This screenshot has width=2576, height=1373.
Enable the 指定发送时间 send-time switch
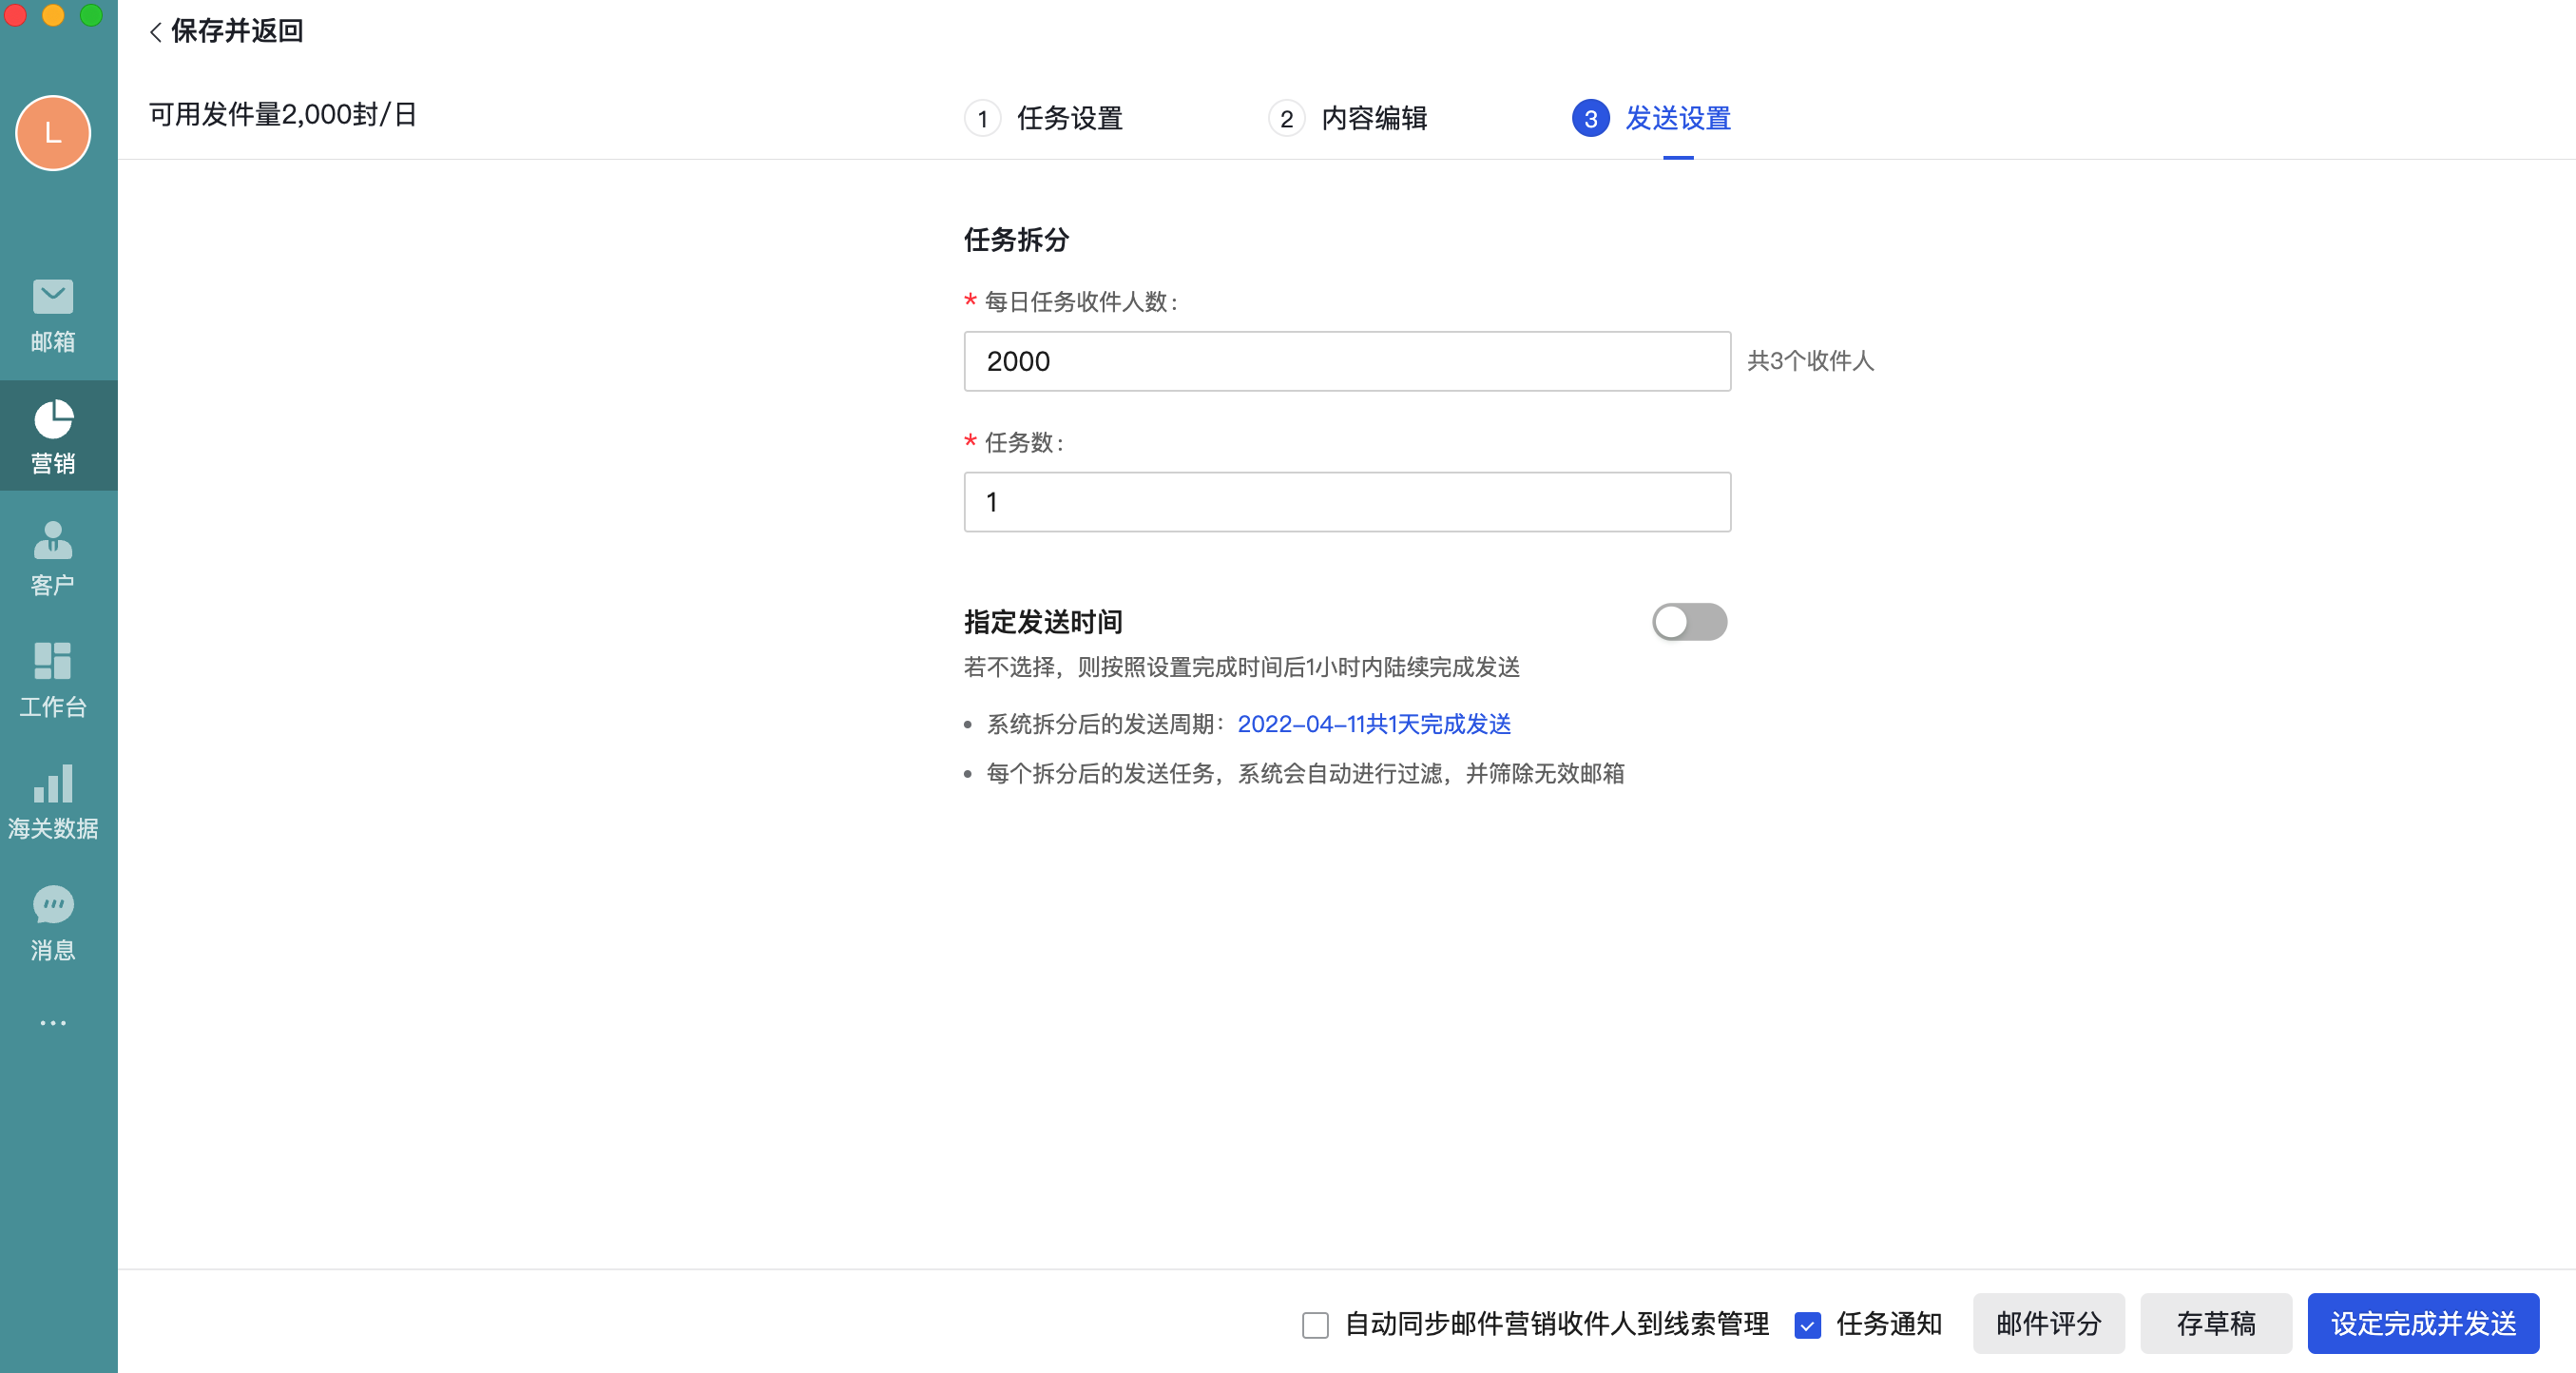(x=1688, y=622)
